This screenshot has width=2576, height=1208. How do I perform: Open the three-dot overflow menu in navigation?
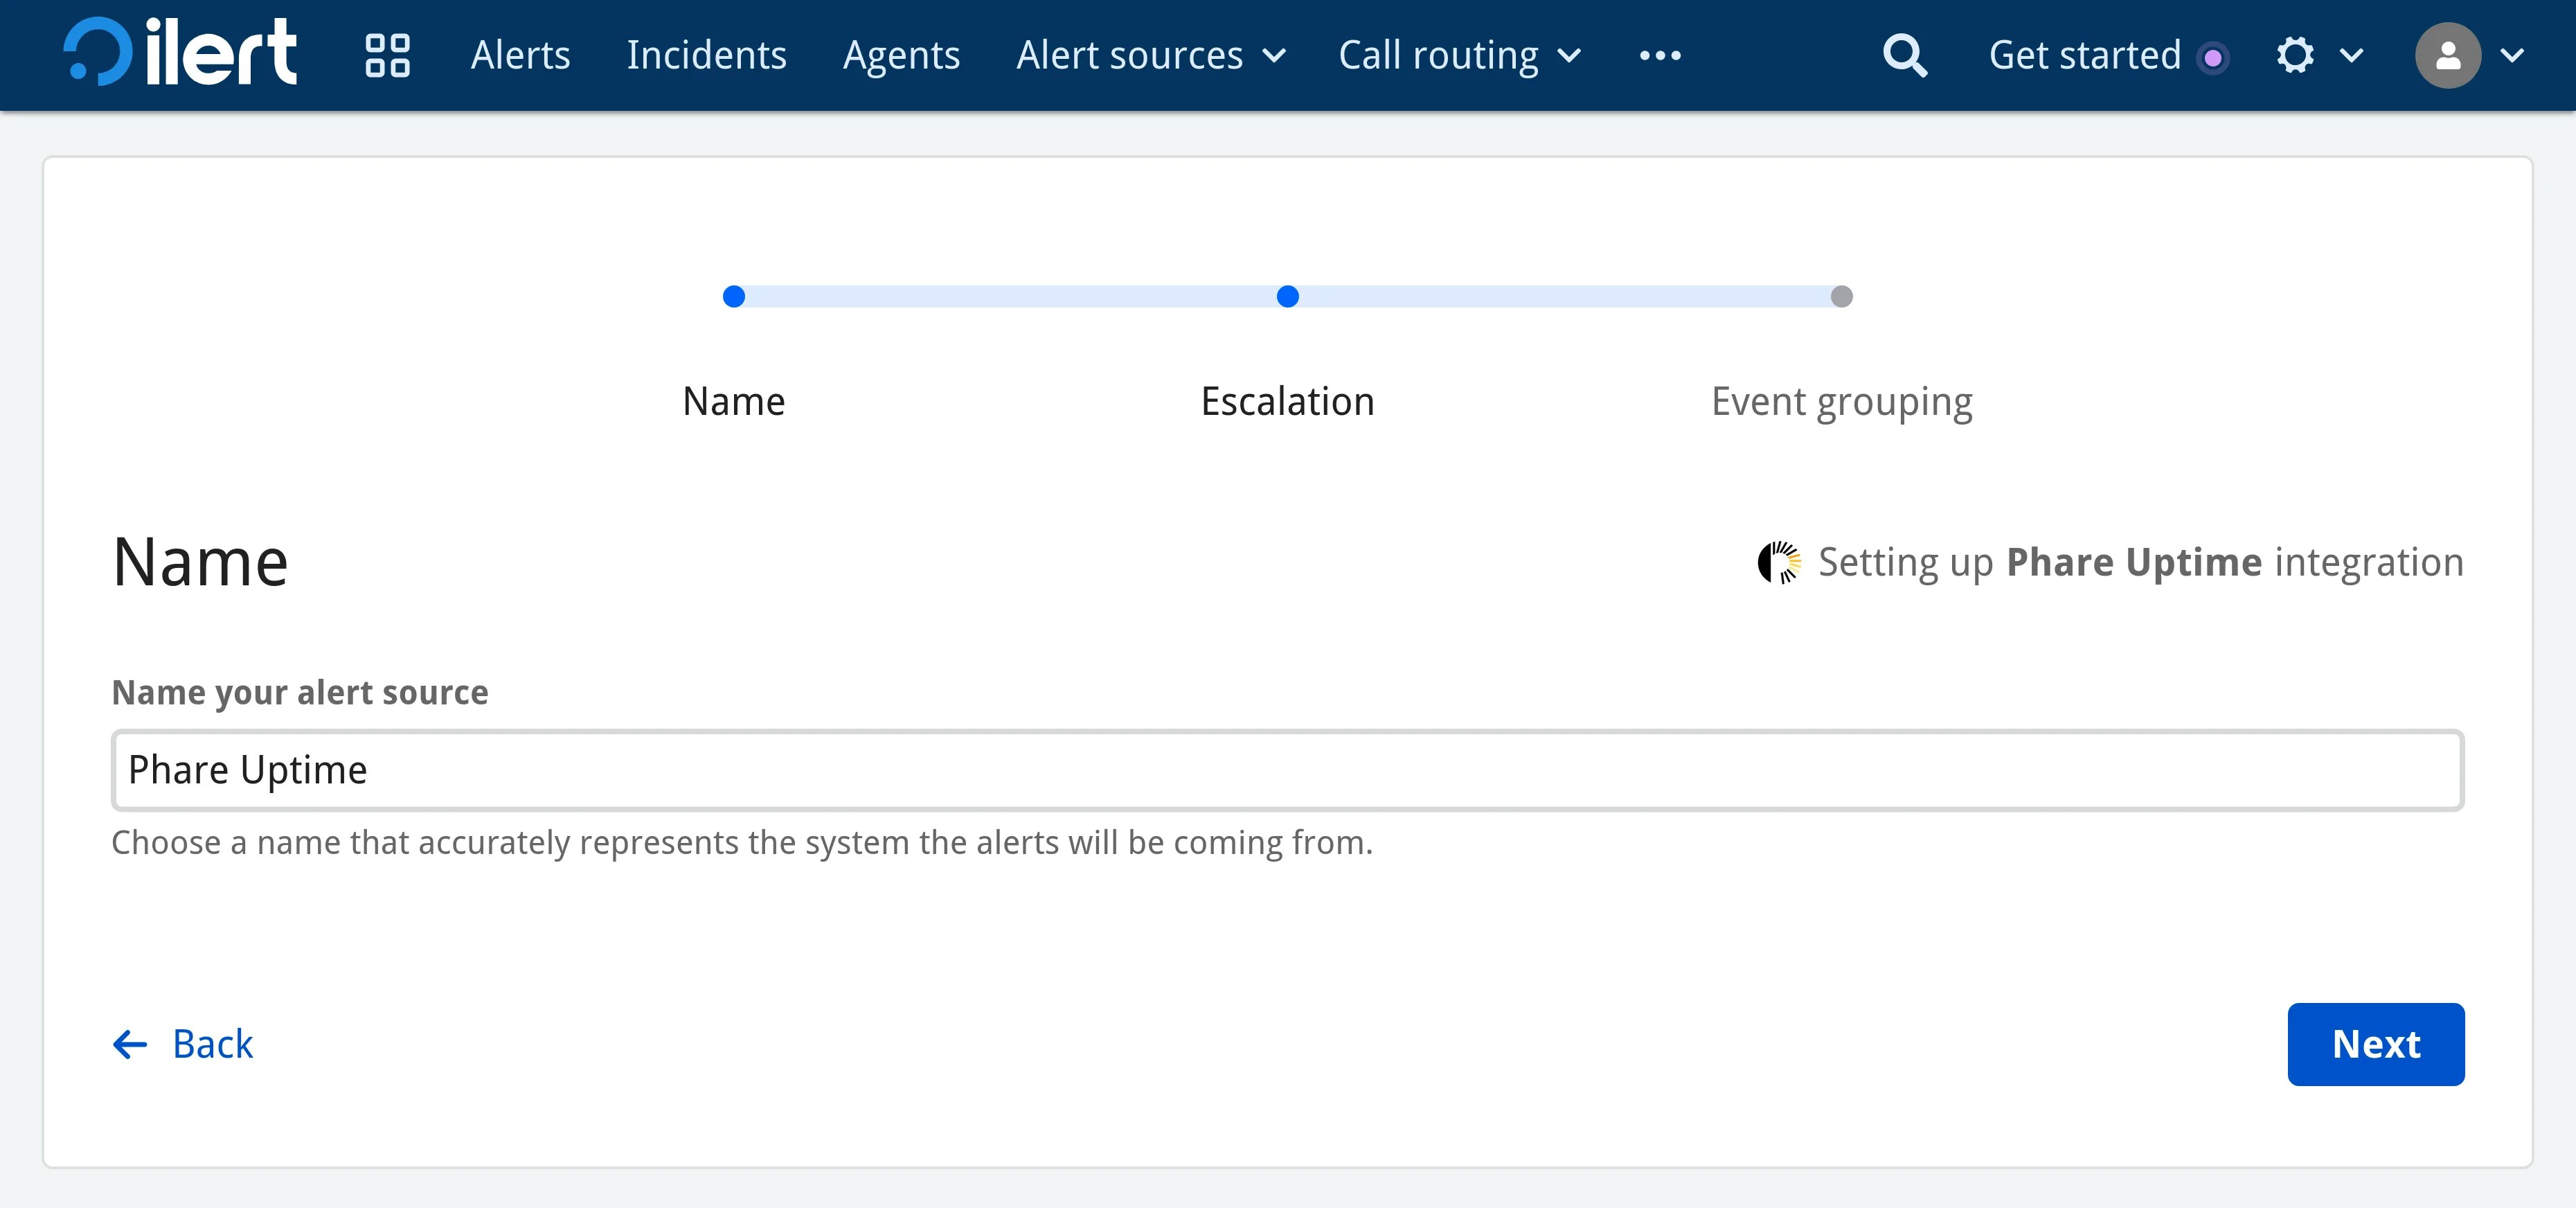1659,55
